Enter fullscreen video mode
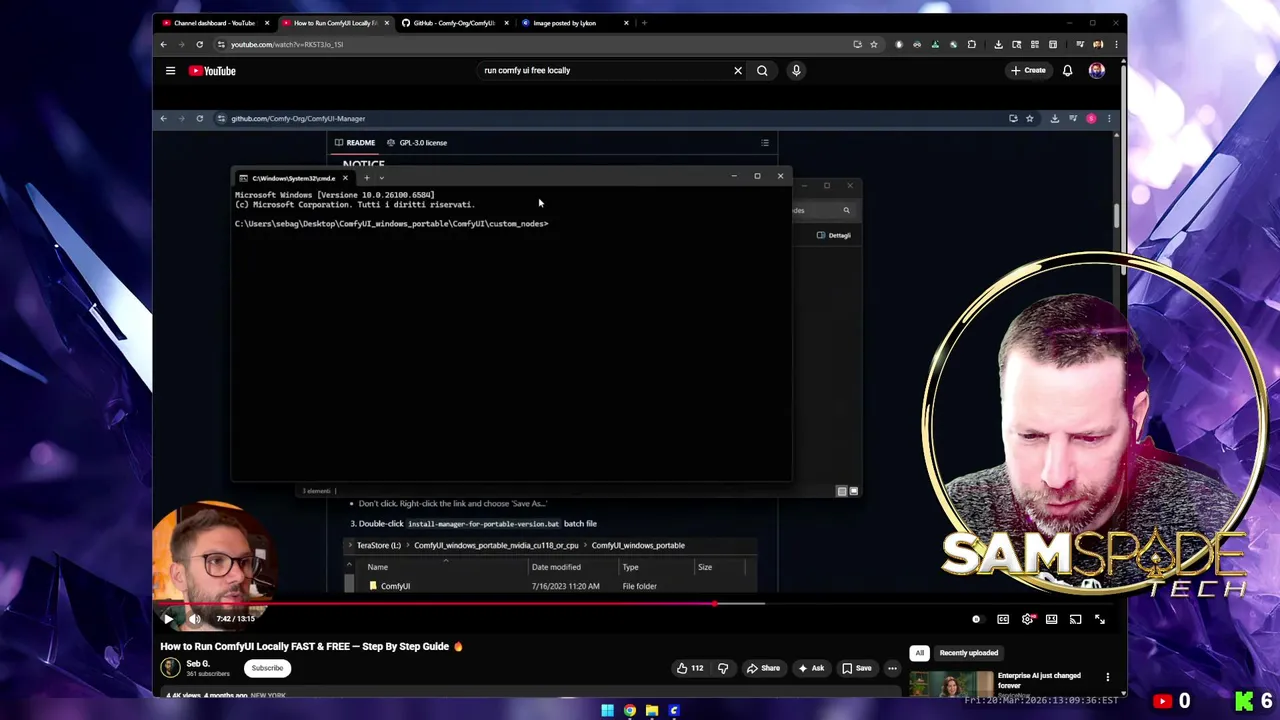 (1100, 619)
